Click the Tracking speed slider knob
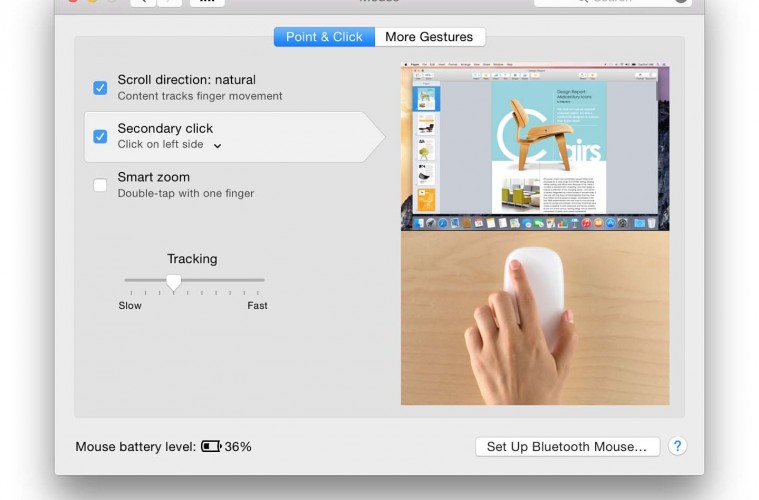Image resolution: width=759 pixels, height=500 pixels. 174,282
